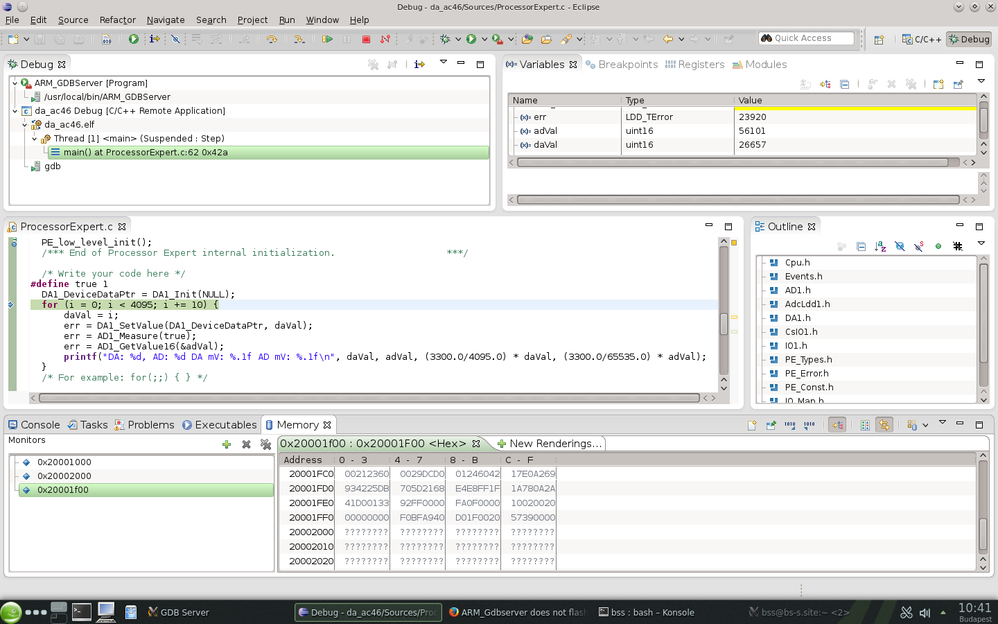
Task: Switch to the Breakpoints tab
Action: pyautogui.click(x=622, y=64)
